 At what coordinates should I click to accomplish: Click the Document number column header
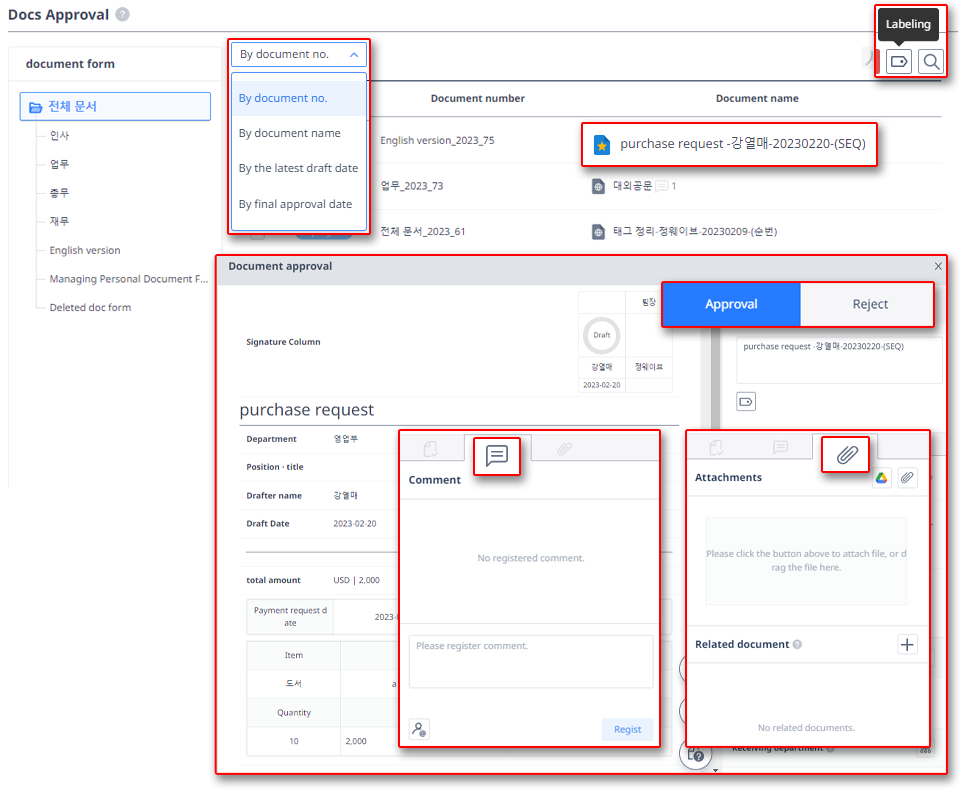pos(478,98)
